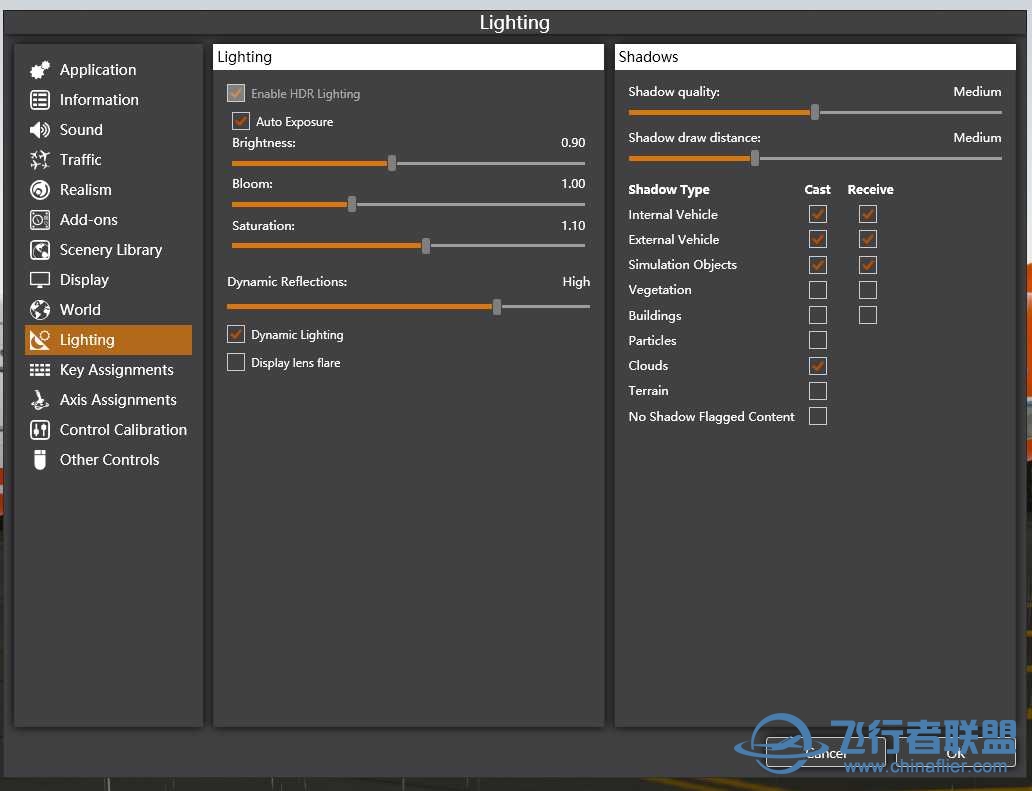This screenshot has height=791, width=1032.
Task: Switch to Axis Assignments settings
Action: click(x=118, y=400)
